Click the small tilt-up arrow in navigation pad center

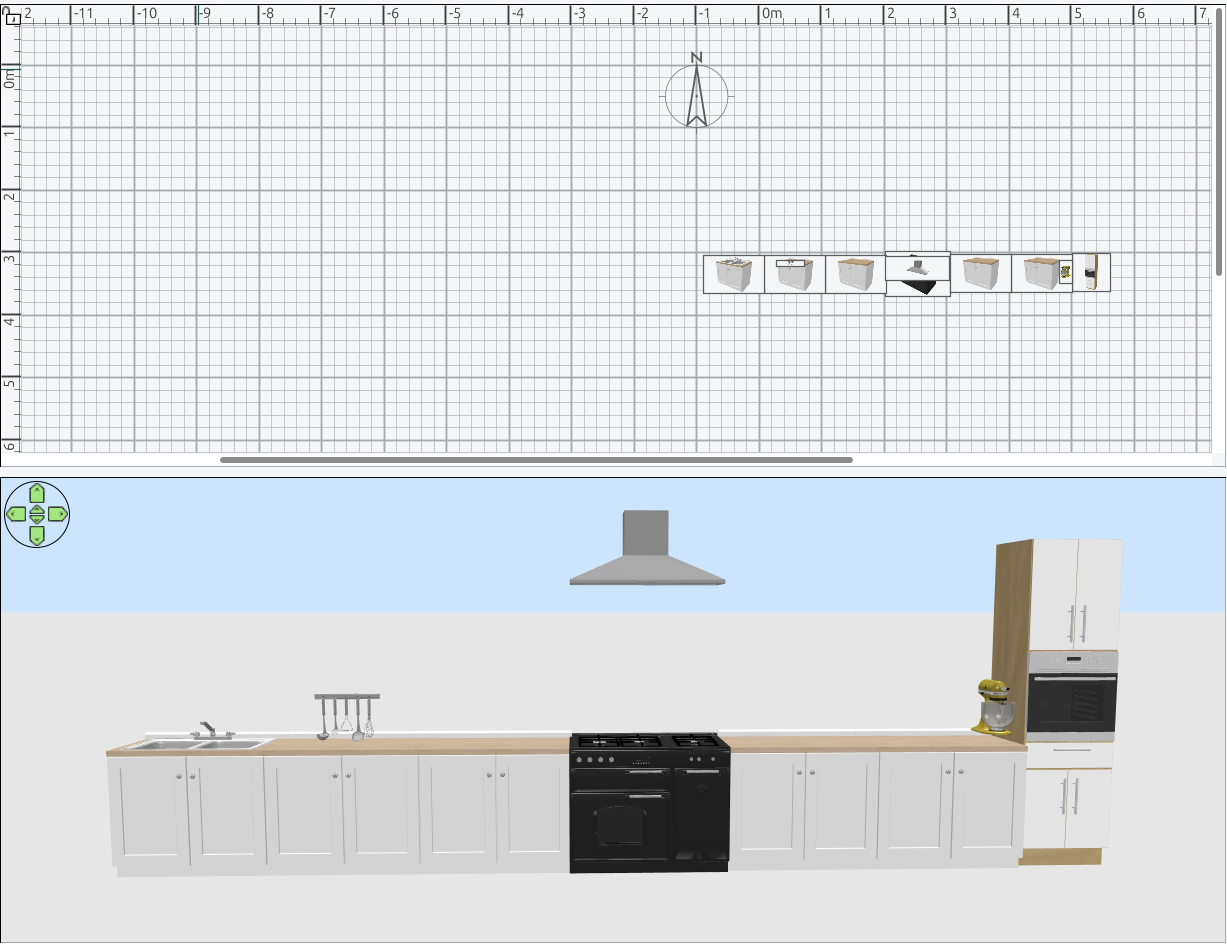37,509
